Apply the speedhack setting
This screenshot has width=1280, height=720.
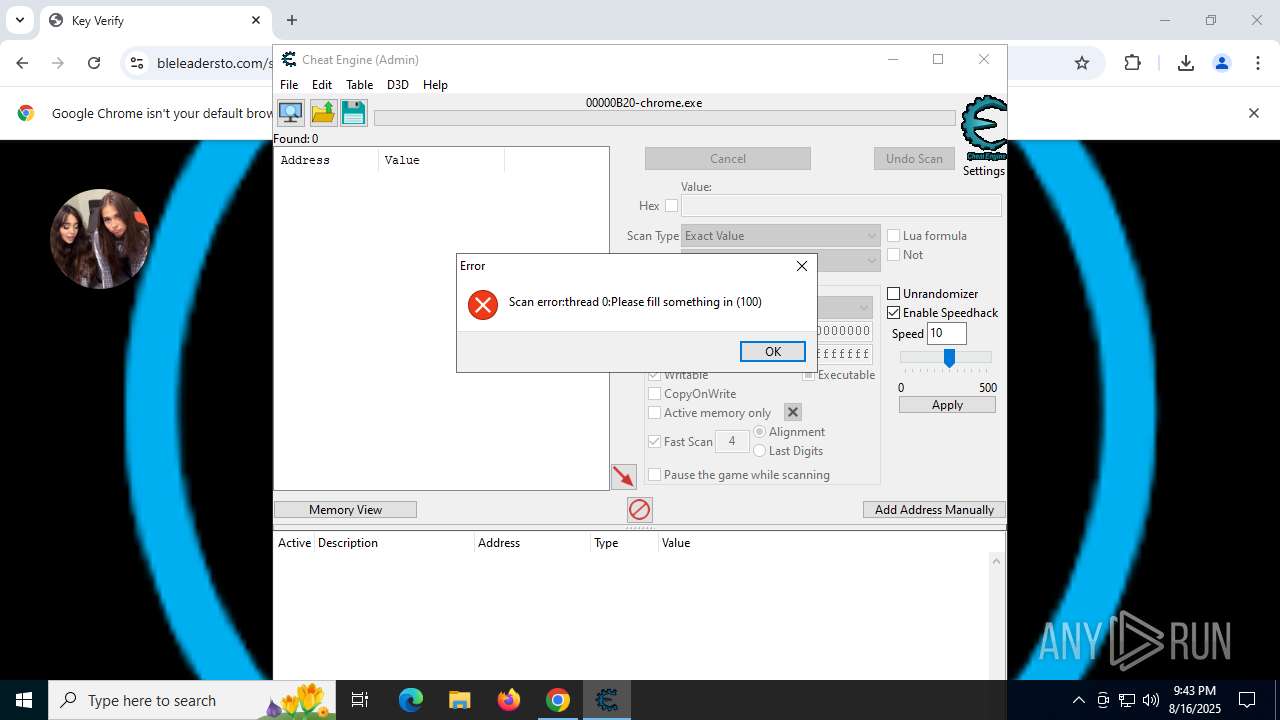[947, 405]
